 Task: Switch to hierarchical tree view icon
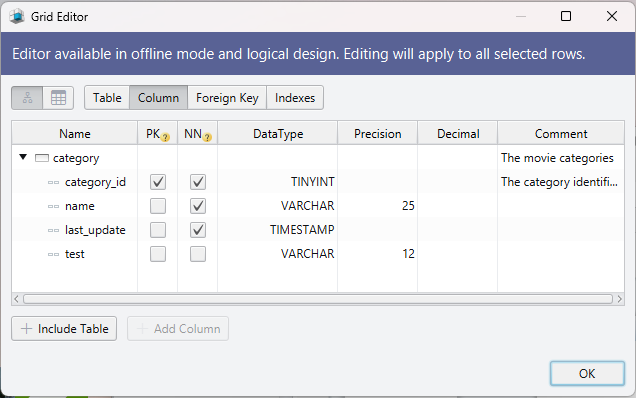click(x=27, y=98)
